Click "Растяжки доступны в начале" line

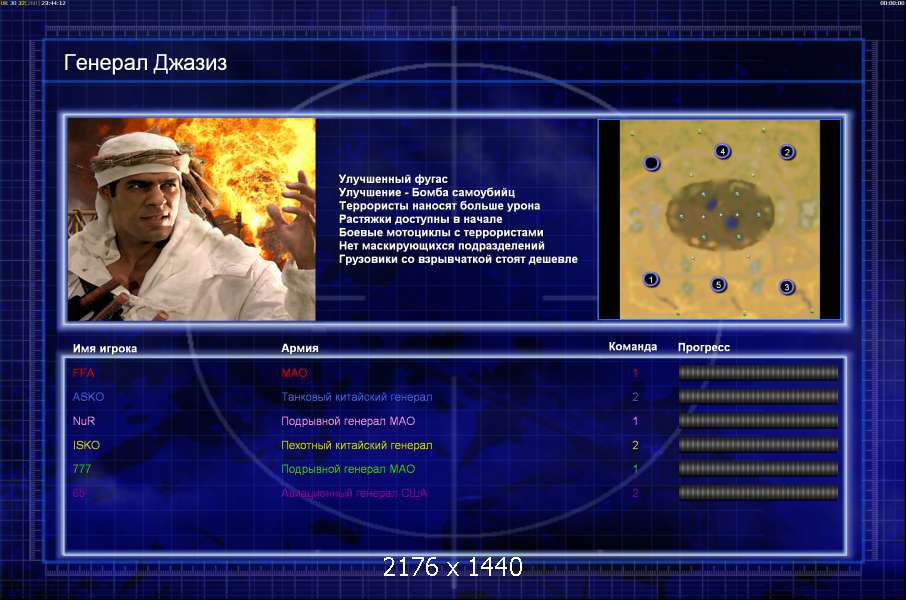click(x=421, y=219)
